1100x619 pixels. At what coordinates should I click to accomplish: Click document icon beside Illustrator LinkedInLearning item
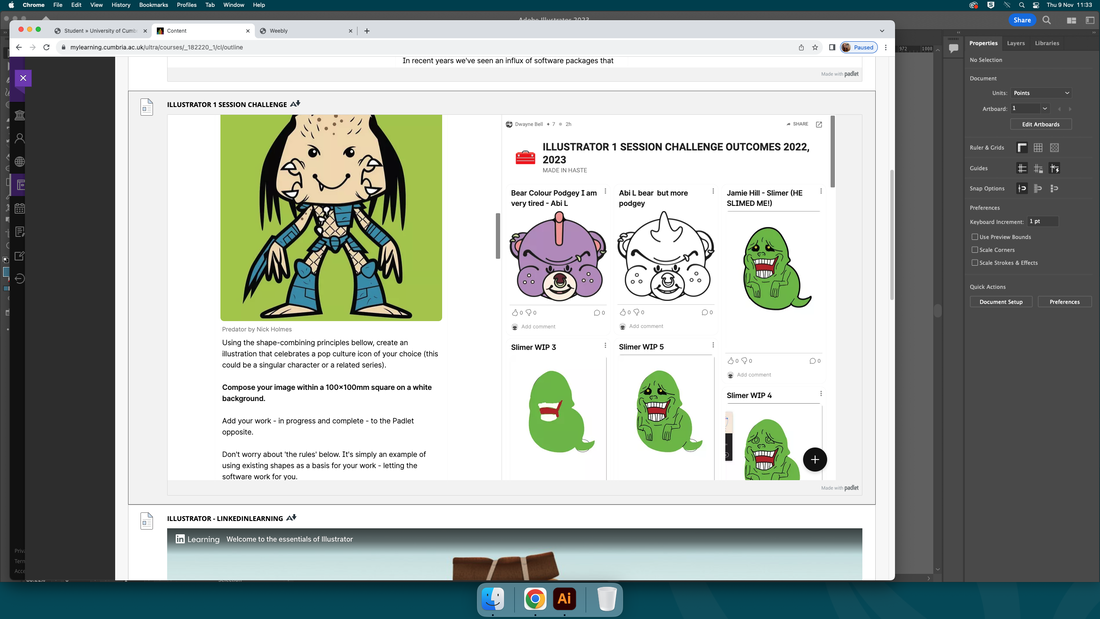pyautogui.click(x=146, y=521)
